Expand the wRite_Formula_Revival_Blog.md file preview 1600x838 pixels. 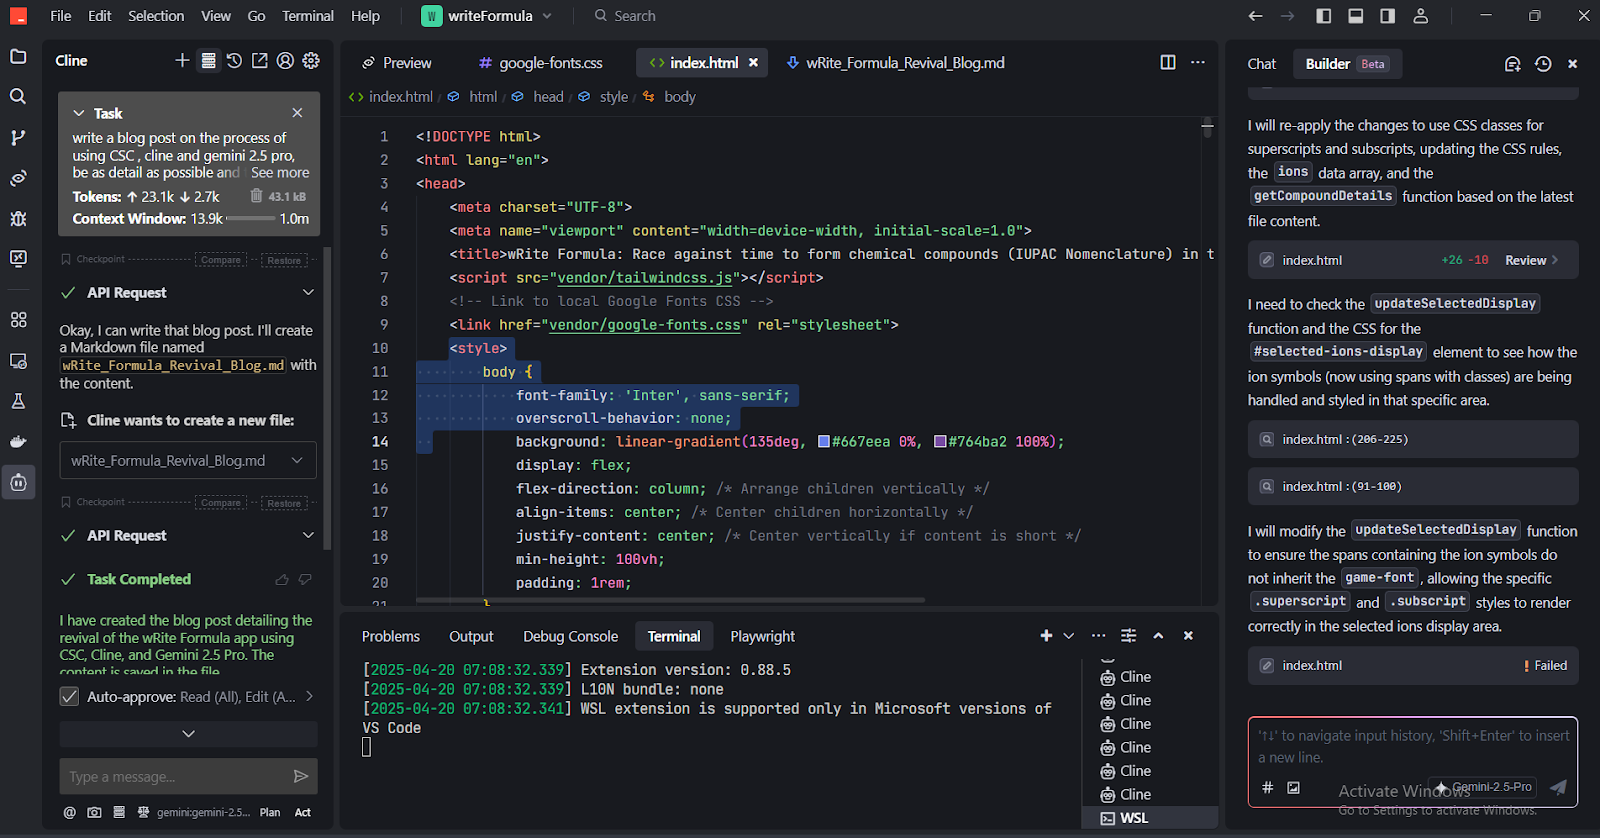tap(297, 461)
